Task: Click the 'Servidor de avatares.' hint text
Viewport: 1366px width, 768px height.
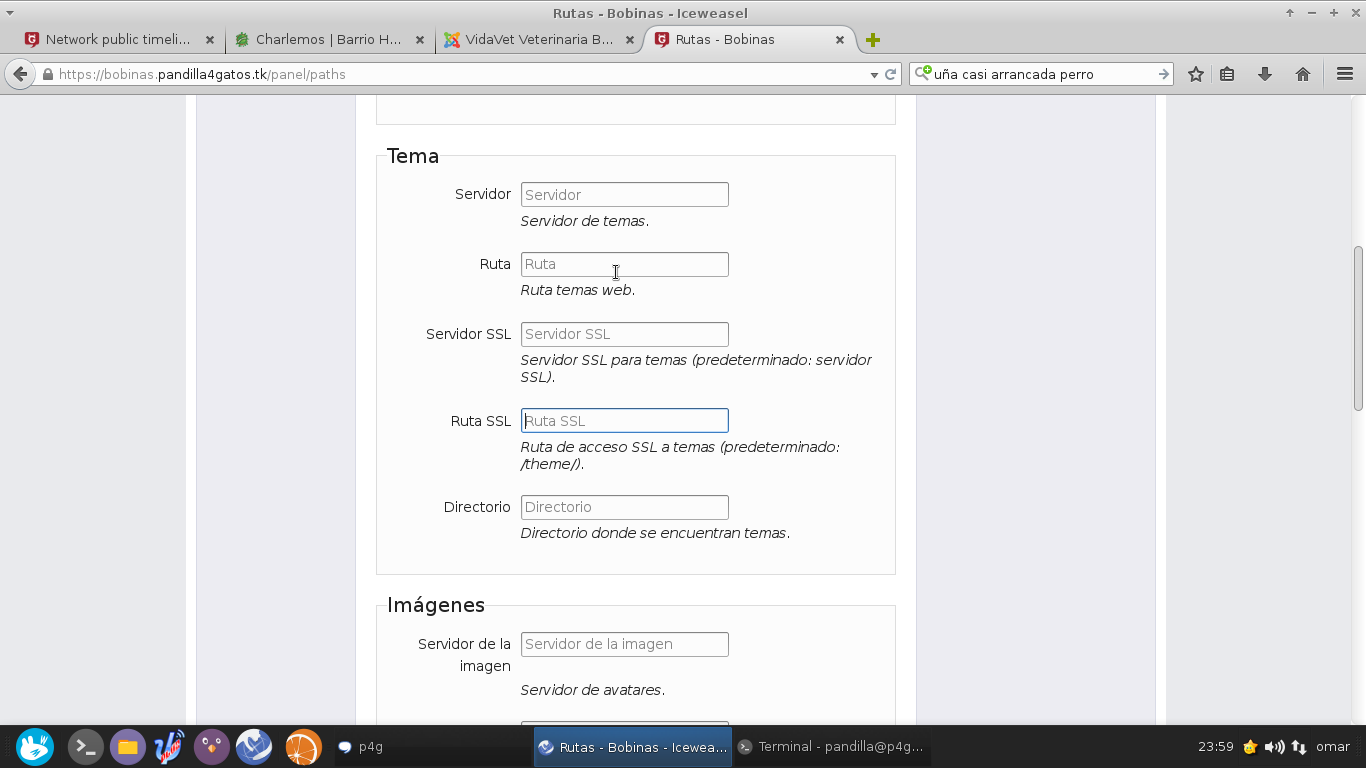Action: coord(592,690)
